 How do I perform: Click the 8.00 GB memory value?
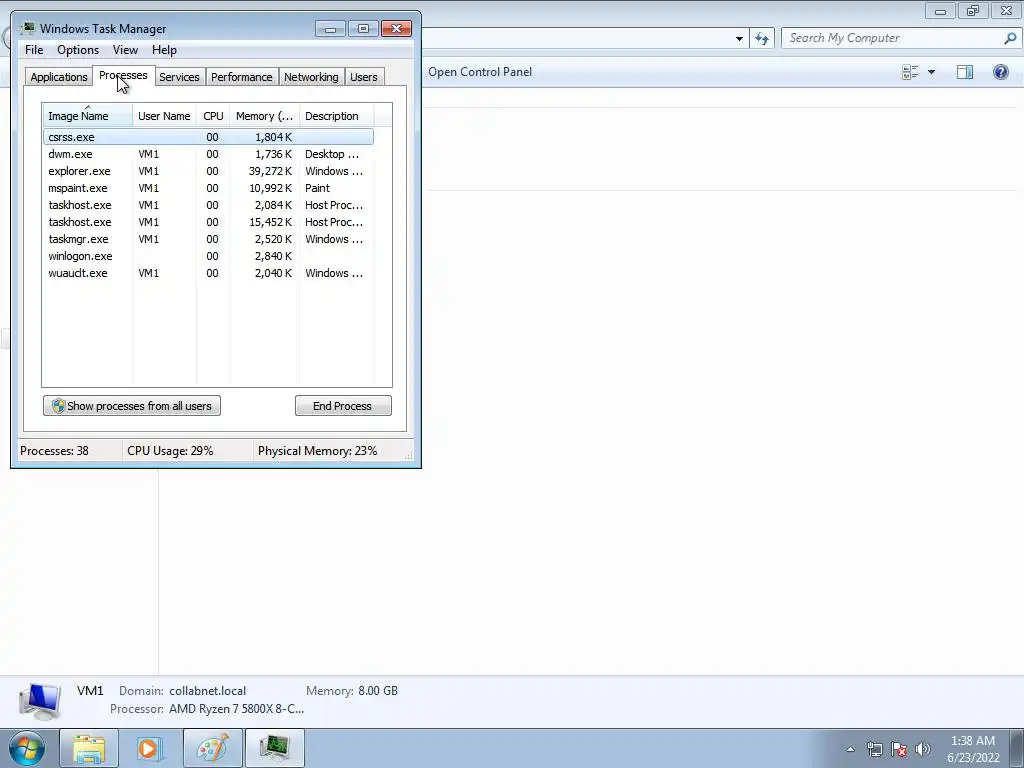coord(377,691)
